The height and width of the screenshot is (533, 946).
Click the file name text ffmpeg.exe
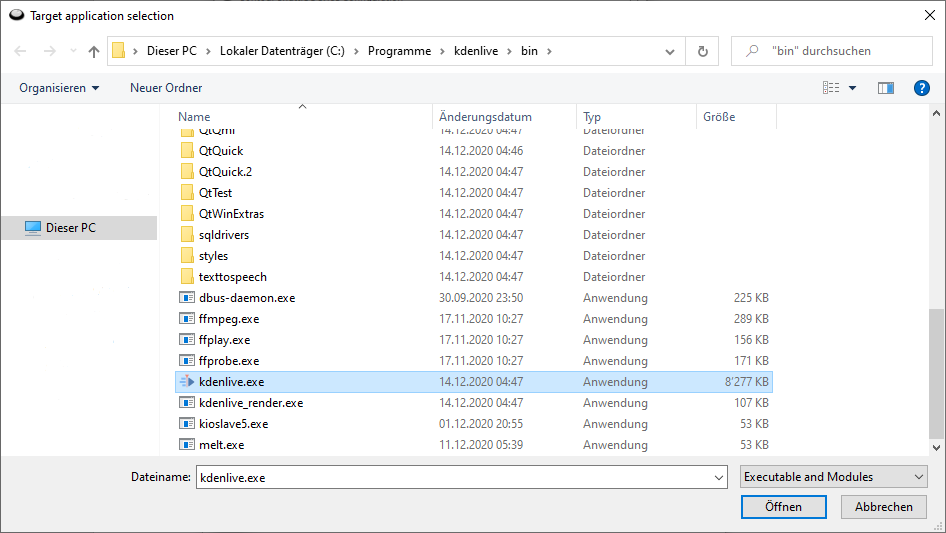coord(229,319)
